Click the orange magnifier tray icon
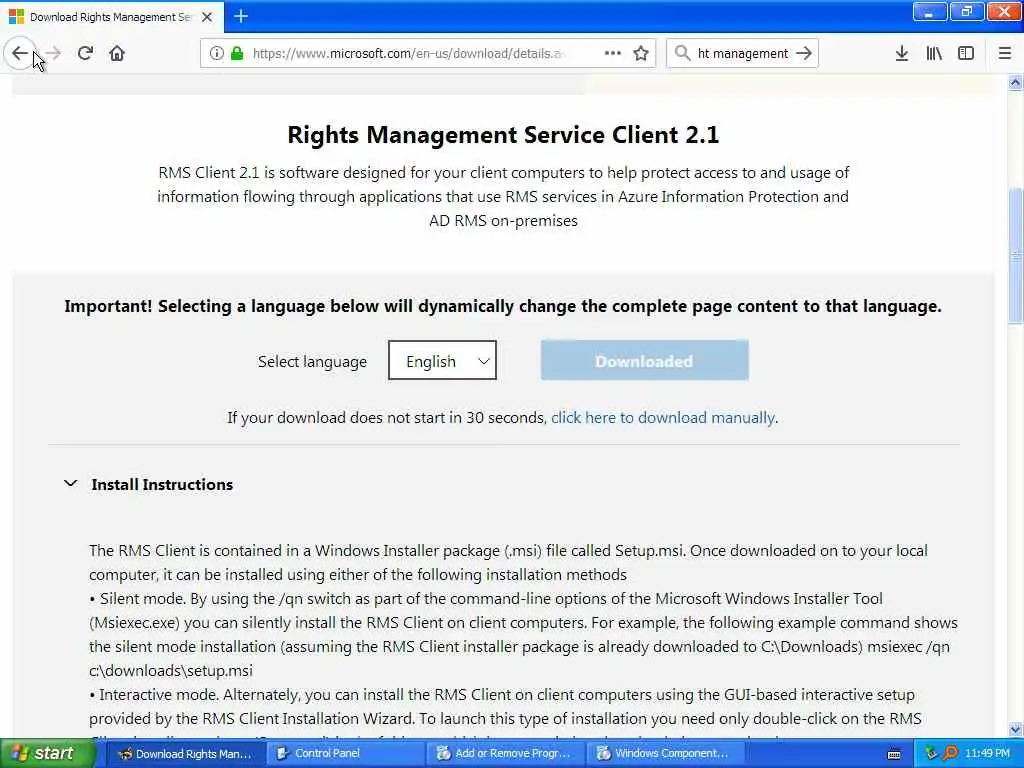1024x768 pixels. 950,753
